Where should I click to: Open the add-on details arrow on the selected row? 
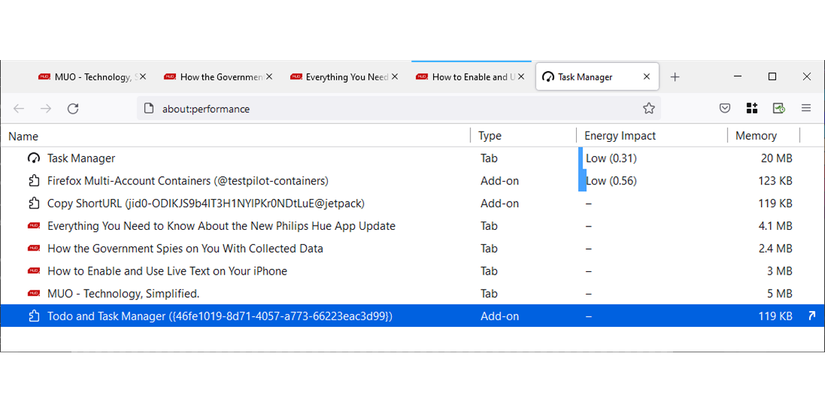coord(811,316)
